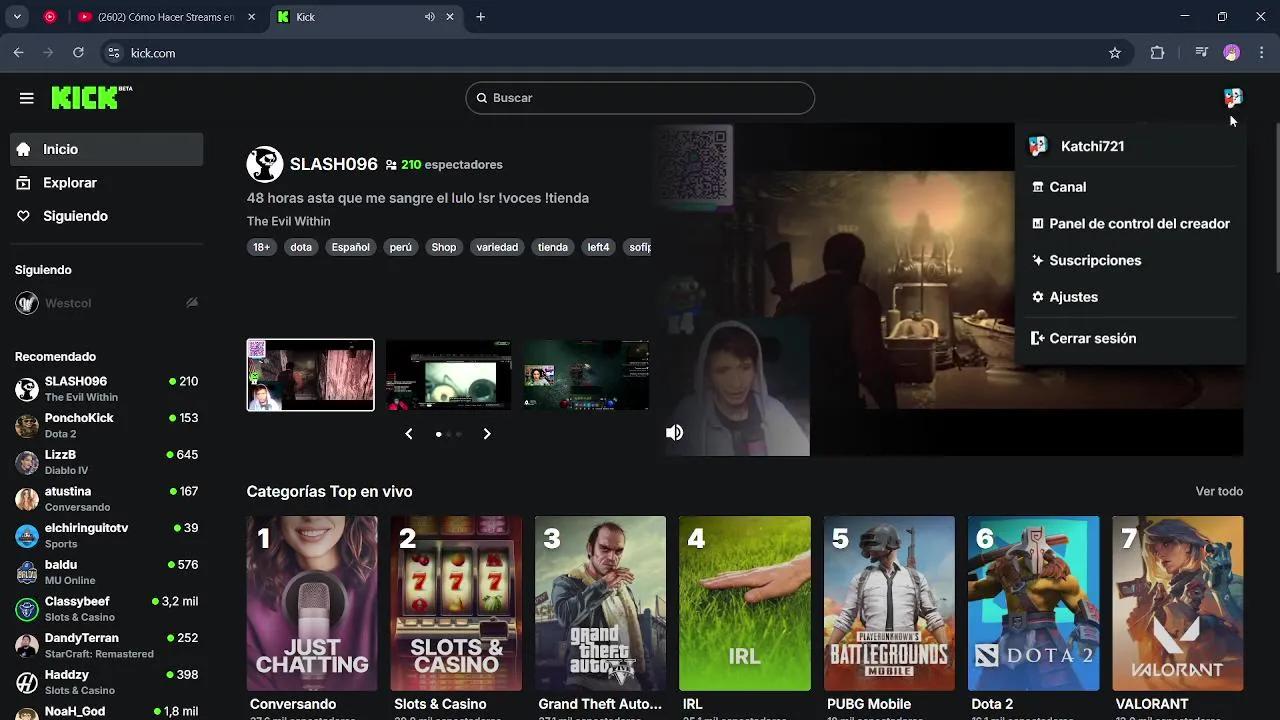Mute the Kick tab audio icon

click(x=430, y=17)
